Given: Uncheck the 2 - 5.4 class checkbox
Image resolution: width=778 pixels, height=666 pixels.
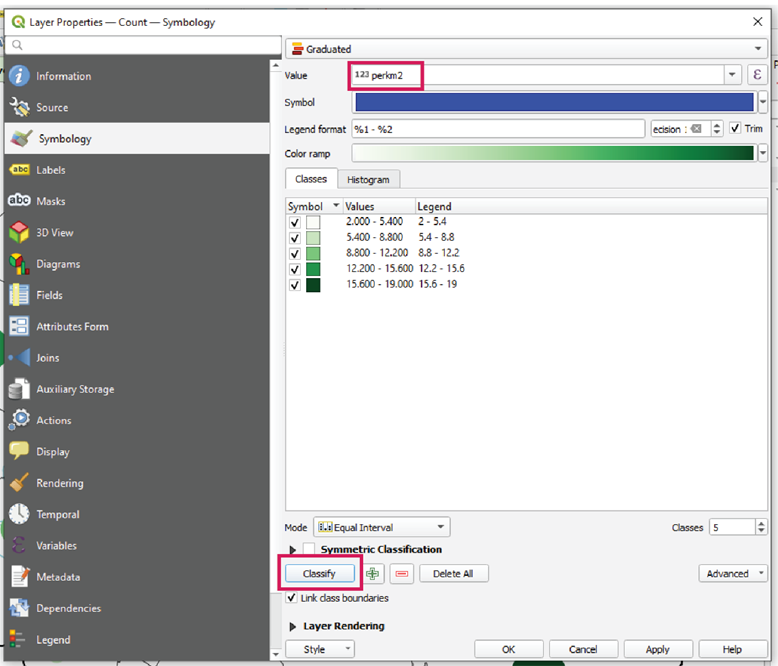Looking at the screenshot, I should click(x=294, y=223).
